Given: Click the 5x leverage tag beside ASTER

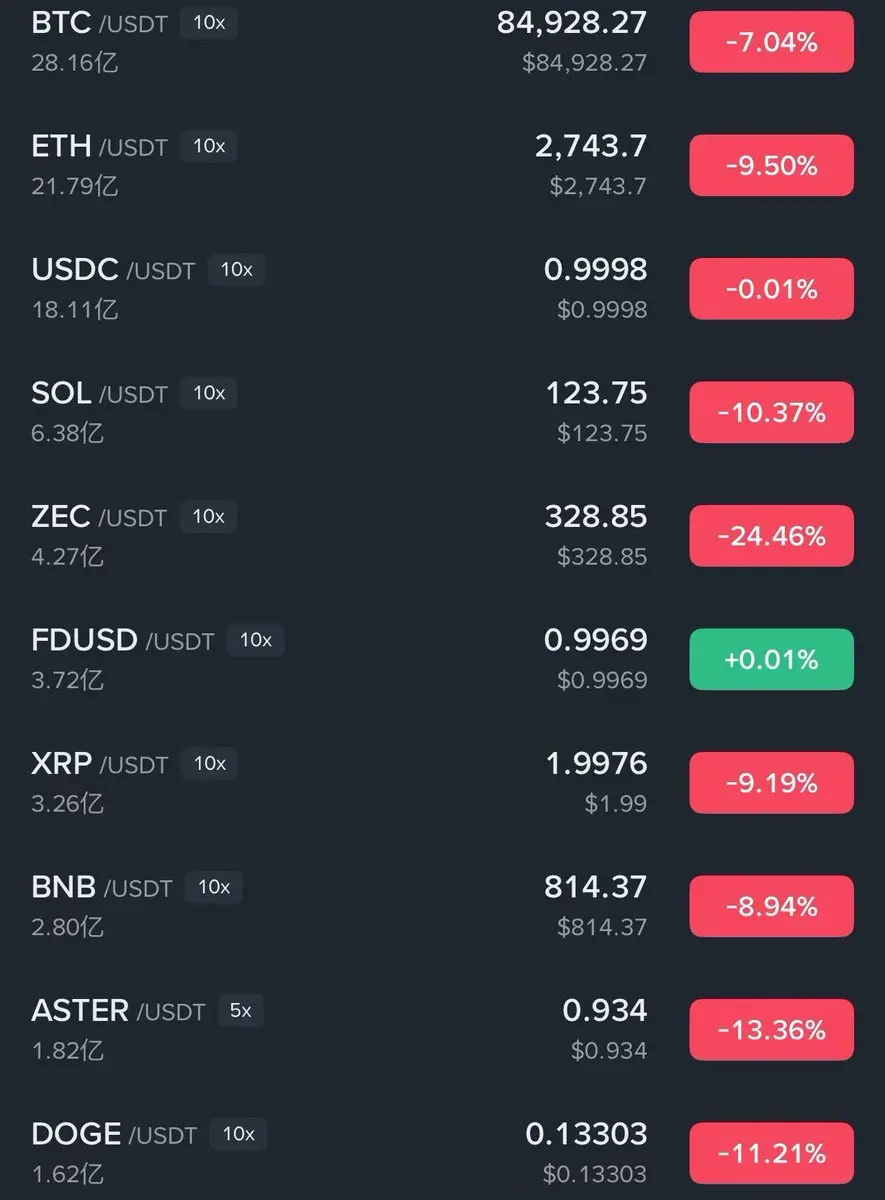Looking at the screenshot, I should coord(240,1010).
